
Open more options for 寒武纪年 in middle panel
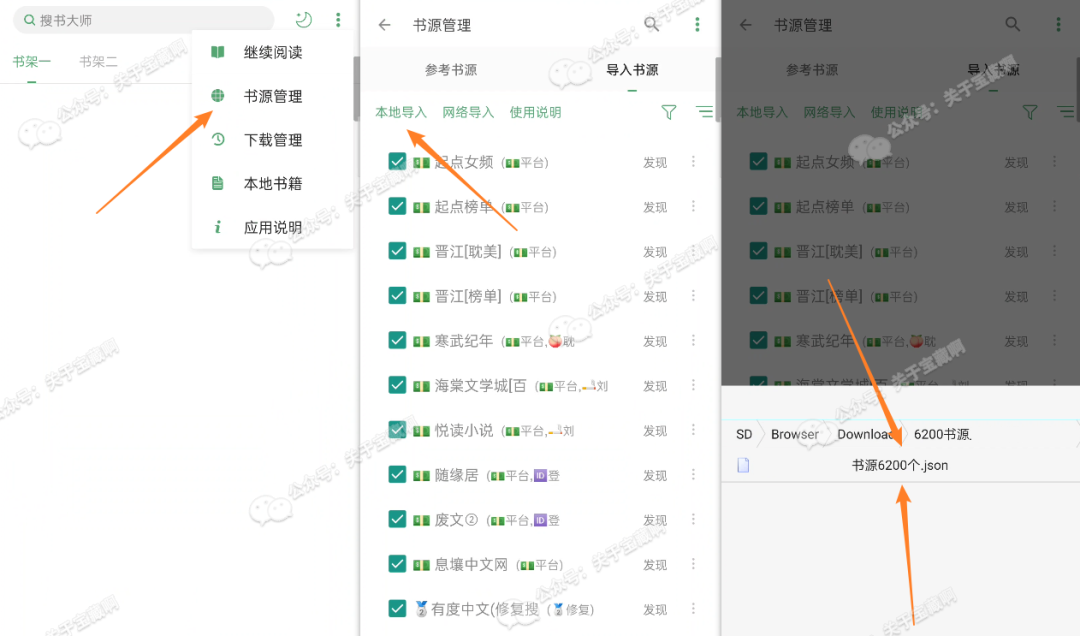point(694,340)
